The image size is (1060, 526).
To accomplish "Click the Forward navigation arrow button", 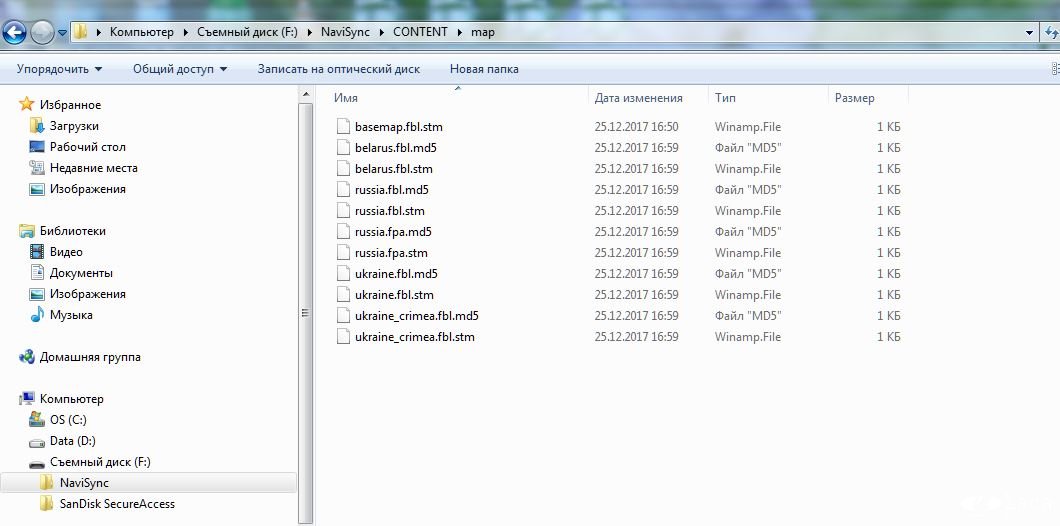I will pyautogui.click(x=42, y=32).
